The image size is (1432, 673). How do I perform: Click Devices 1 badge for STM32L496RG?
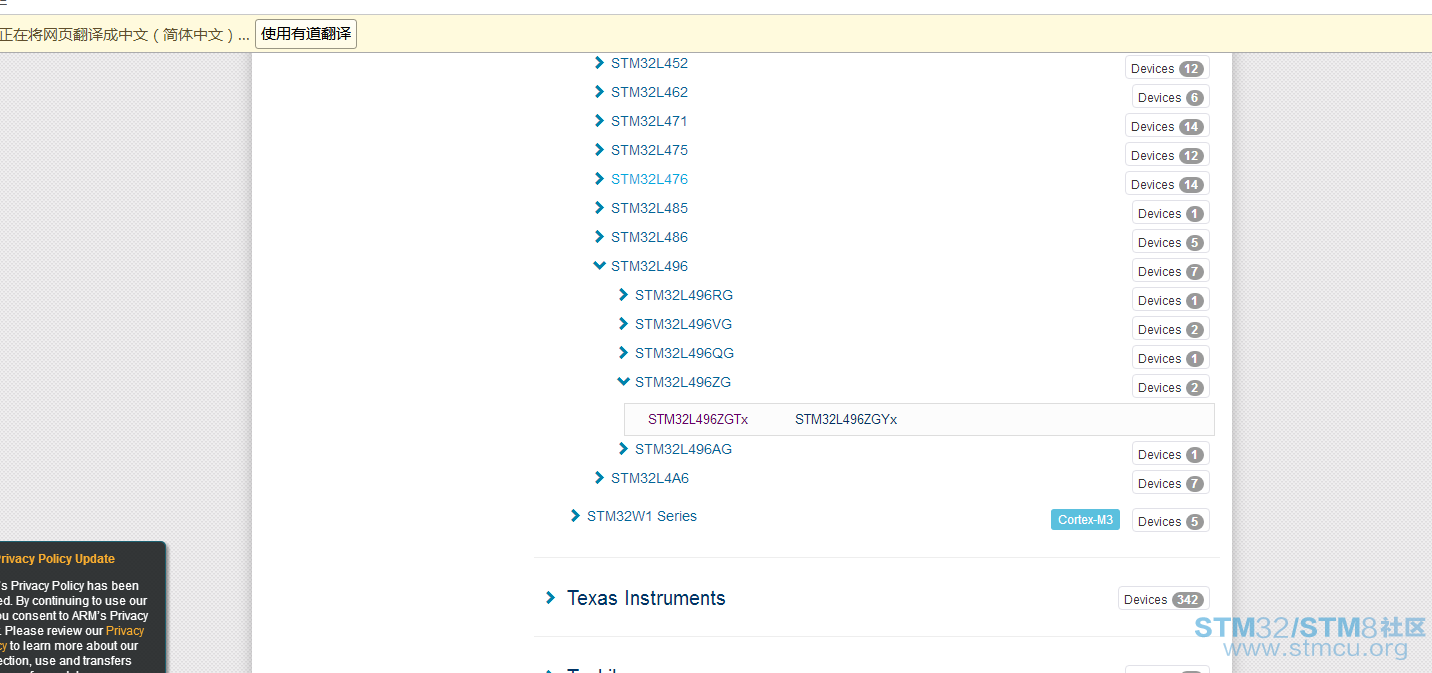[x=1171, y=300]
